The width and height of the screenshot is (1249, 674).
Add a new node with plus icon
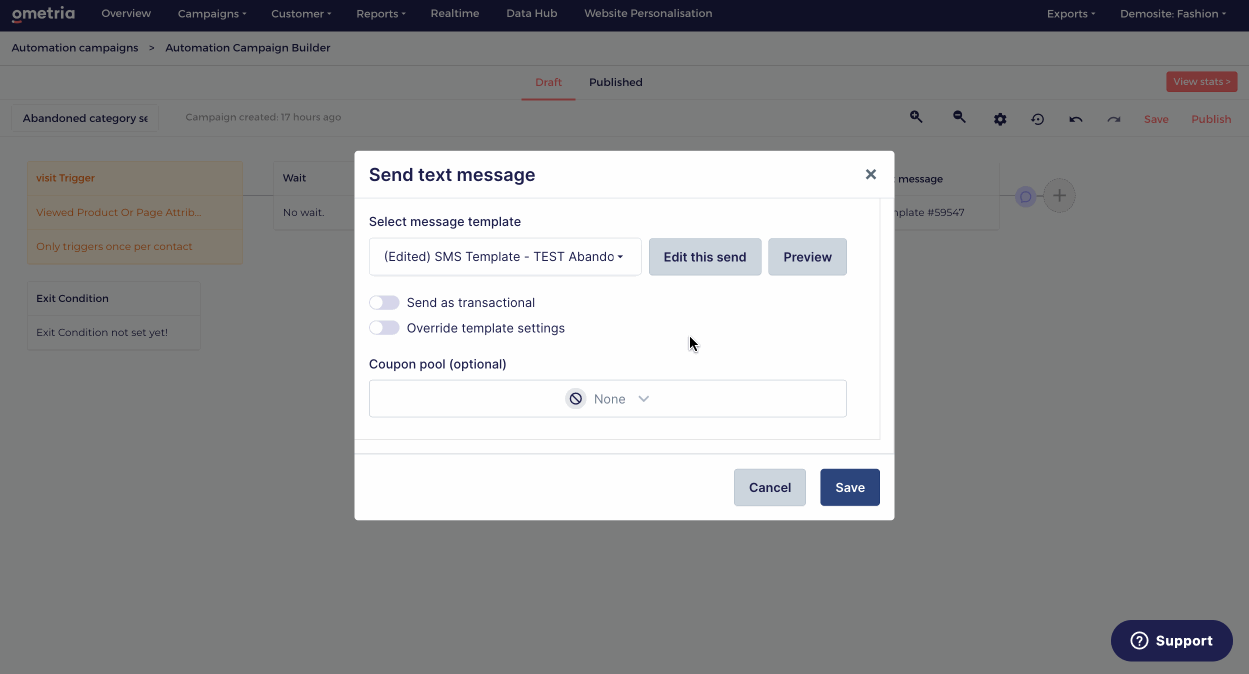[x=1060, y=196]
